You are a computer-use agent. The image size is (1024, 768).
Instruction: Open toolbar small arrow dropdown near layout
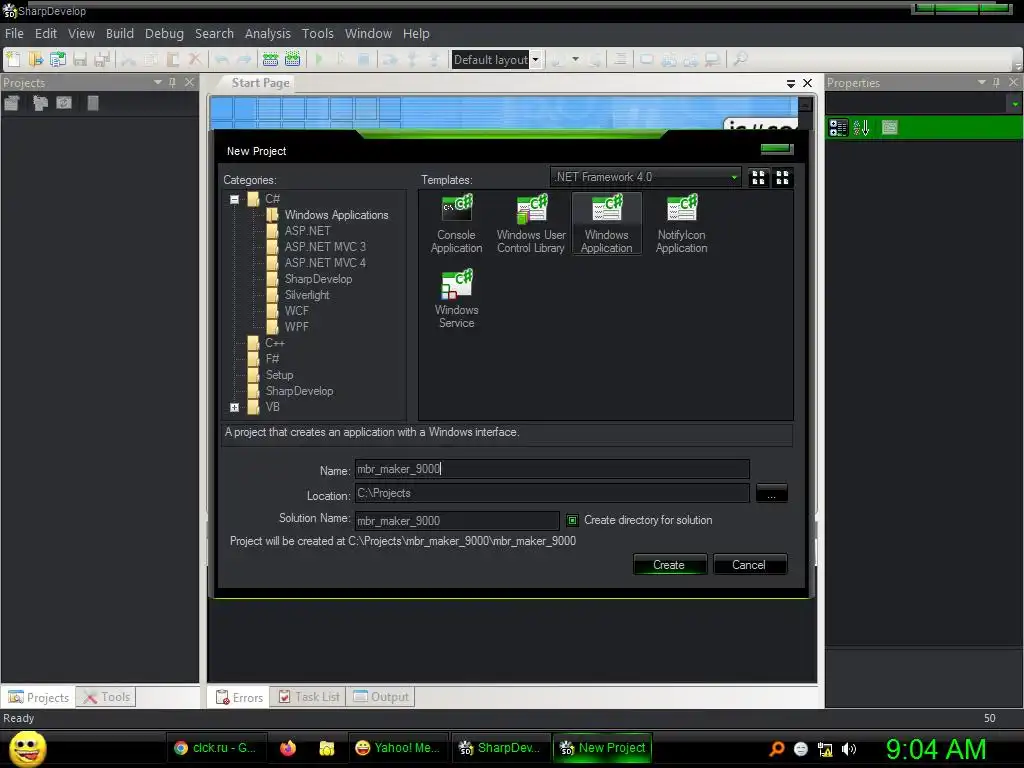tap(575, 59)
